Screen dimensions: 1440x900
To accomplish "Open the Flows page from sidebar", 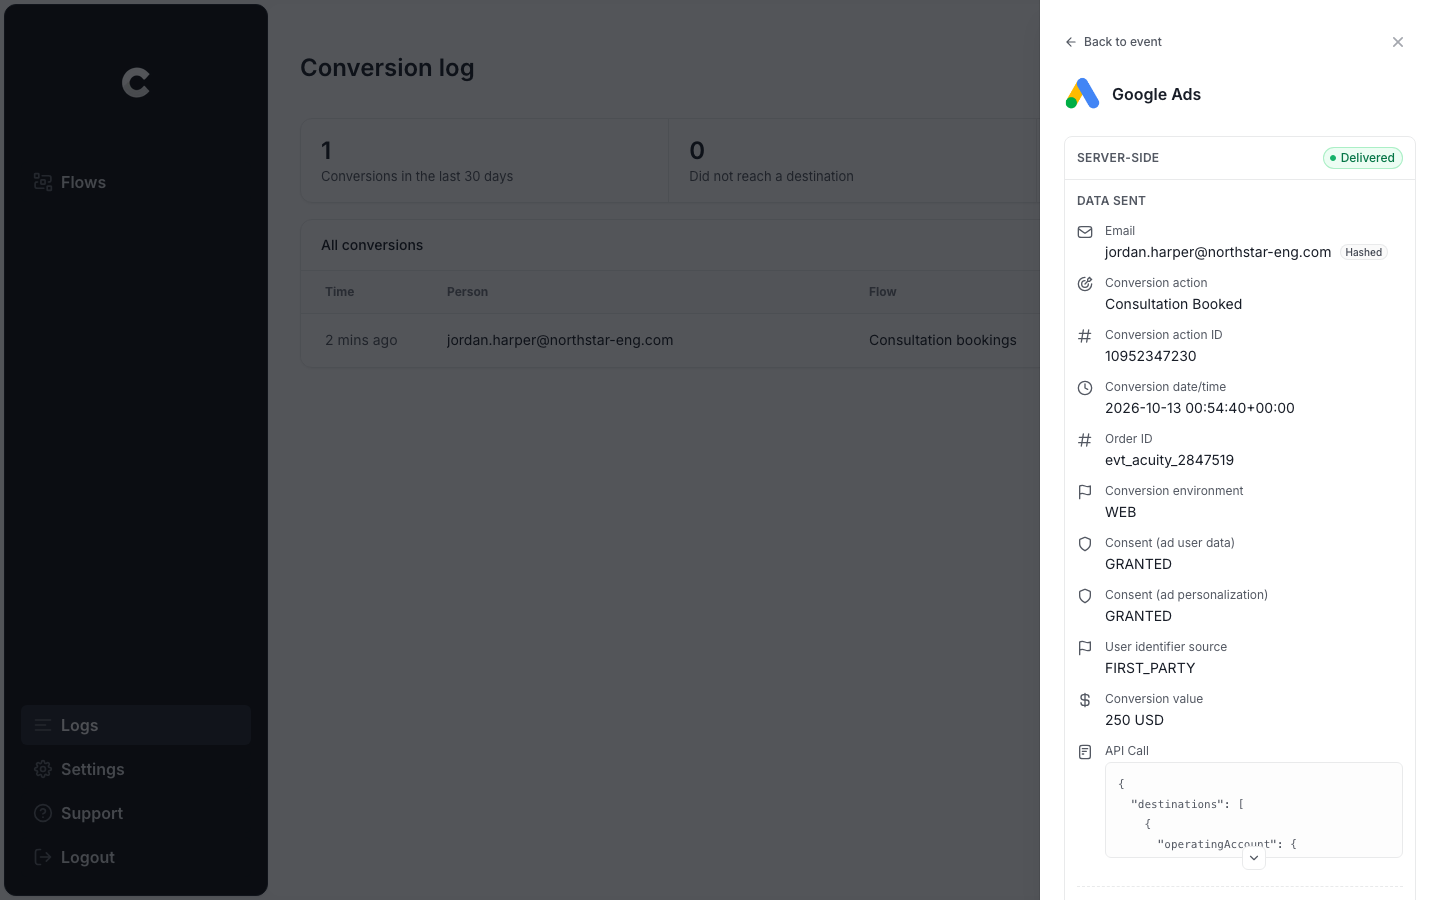I will click(x=136, y=182).
